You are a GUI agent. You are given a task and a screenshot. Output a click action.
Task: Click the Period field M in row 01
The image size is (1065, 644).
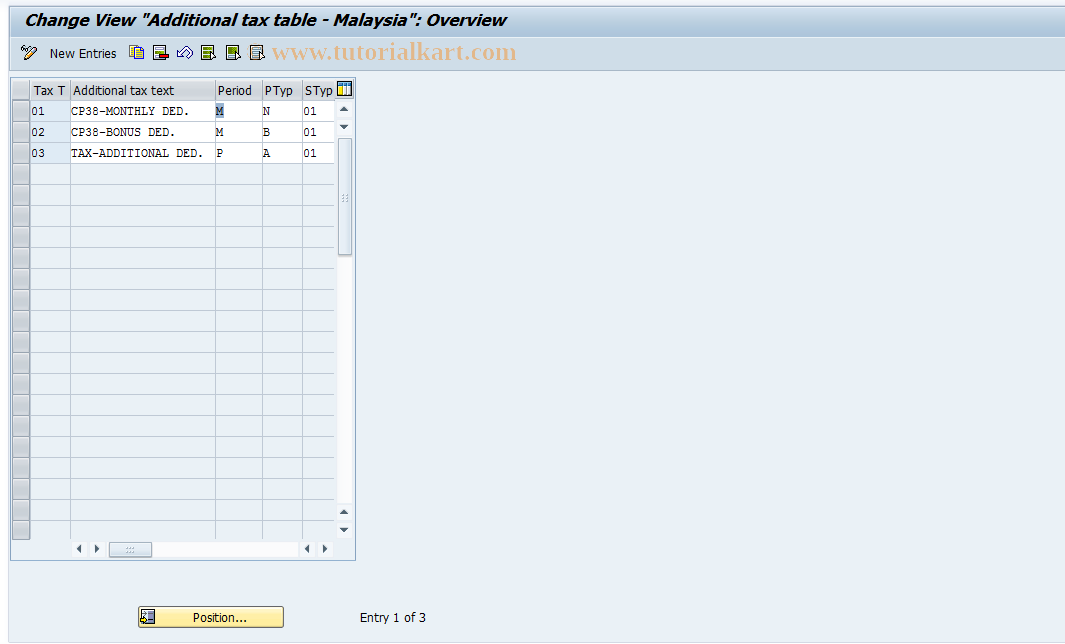click(238, 111)
